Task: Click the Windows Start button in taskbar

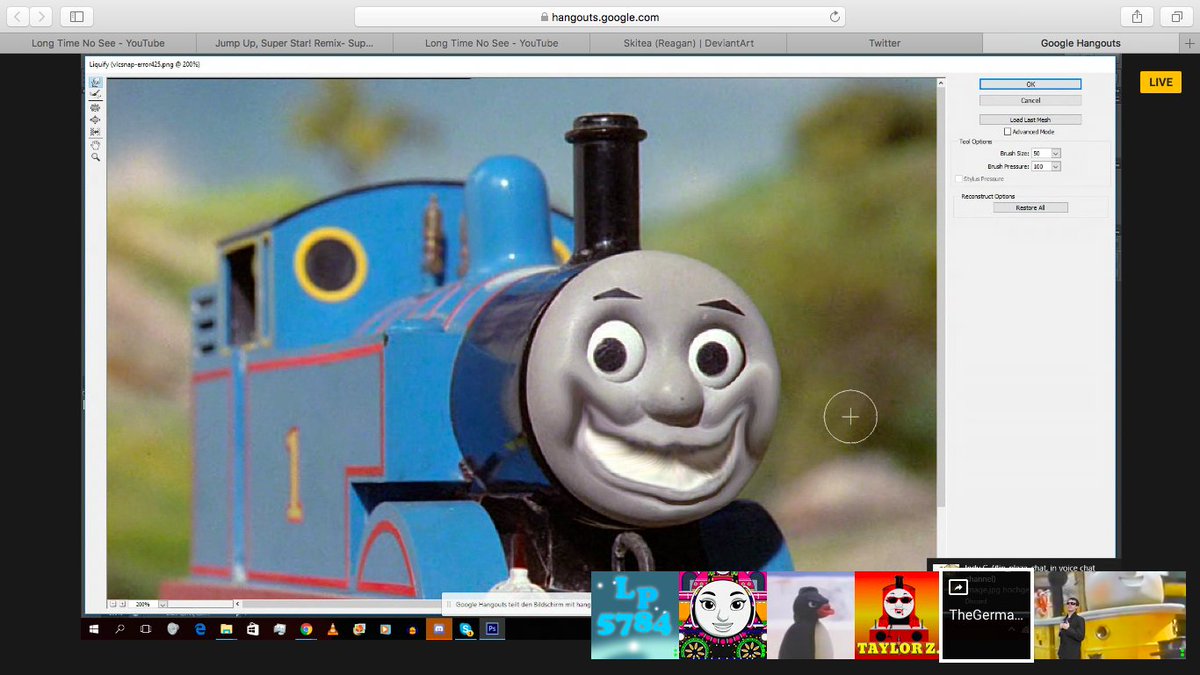Action: (x=94, y=629)
